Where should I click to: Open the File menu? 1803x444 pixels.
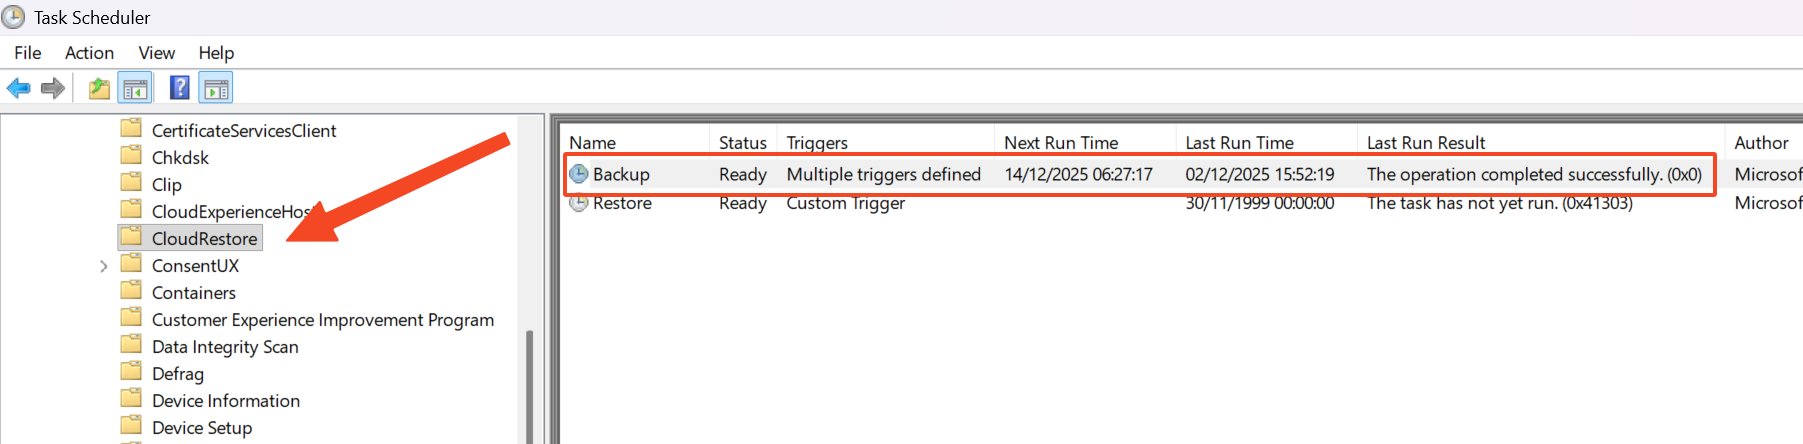28,53
